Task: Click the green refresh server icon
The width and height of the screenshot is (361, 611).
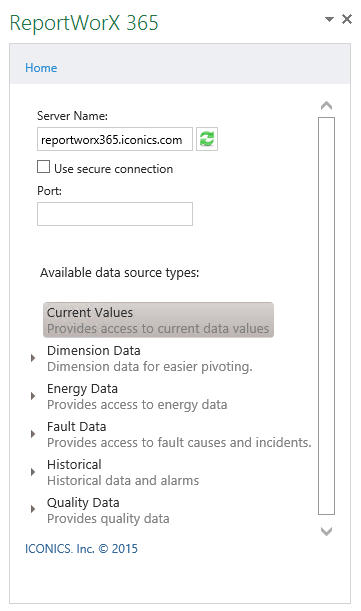Action: [x=207, y=139]
